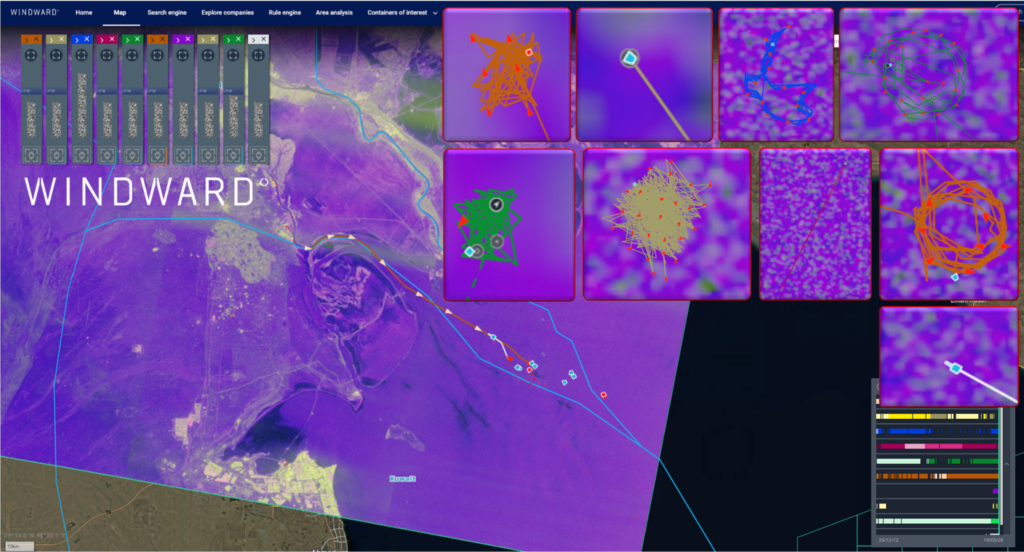Close the green card beside the crimson card
This screenshot has height=552, width=1024.
point(137,39)
